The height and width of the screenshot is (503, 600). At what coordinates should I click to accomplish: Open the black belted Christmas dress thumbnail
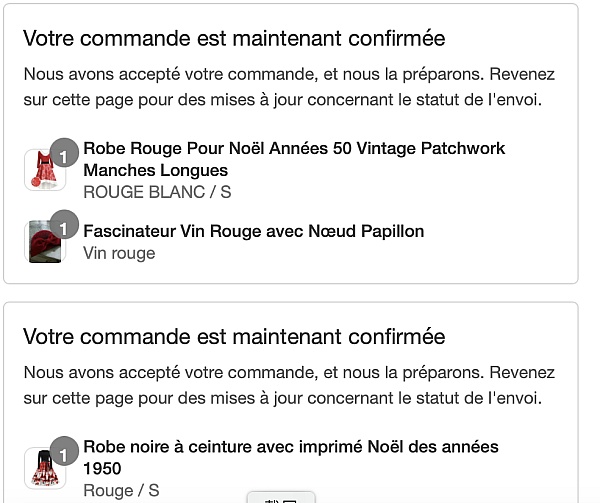tap(45, 468)
